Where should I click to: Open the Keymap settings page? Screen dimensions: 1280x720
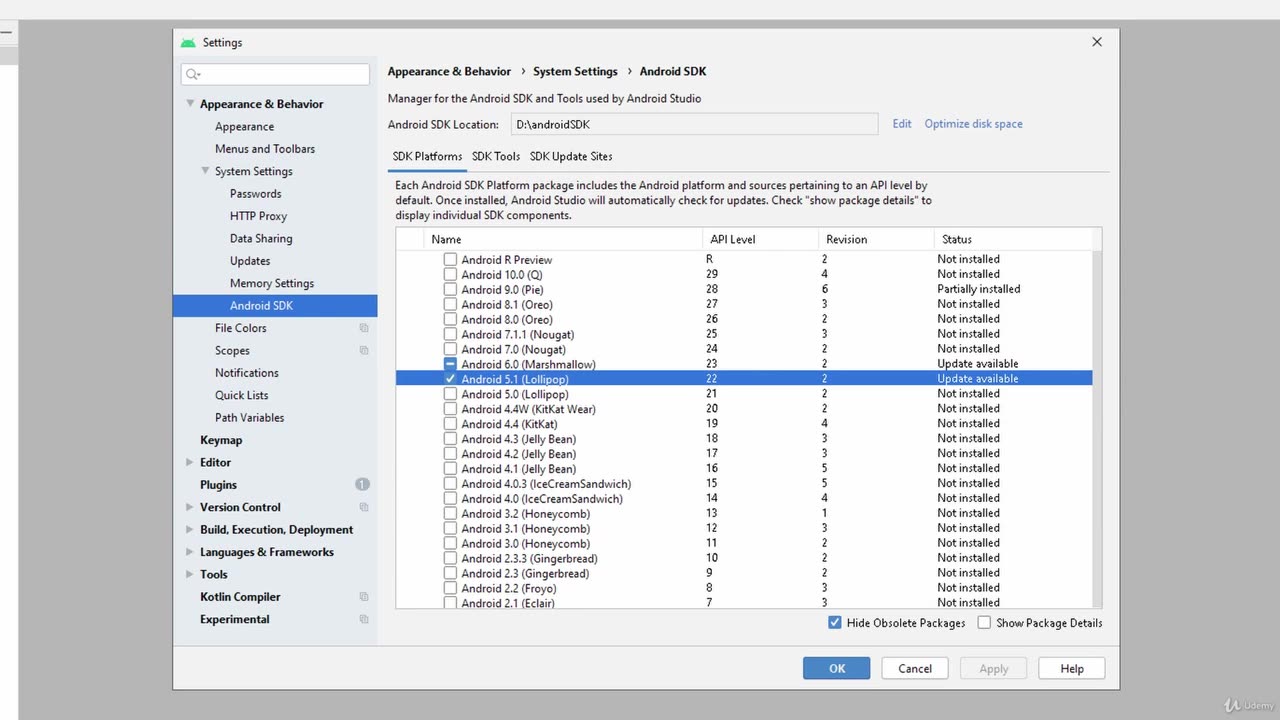tap(221, 440)
